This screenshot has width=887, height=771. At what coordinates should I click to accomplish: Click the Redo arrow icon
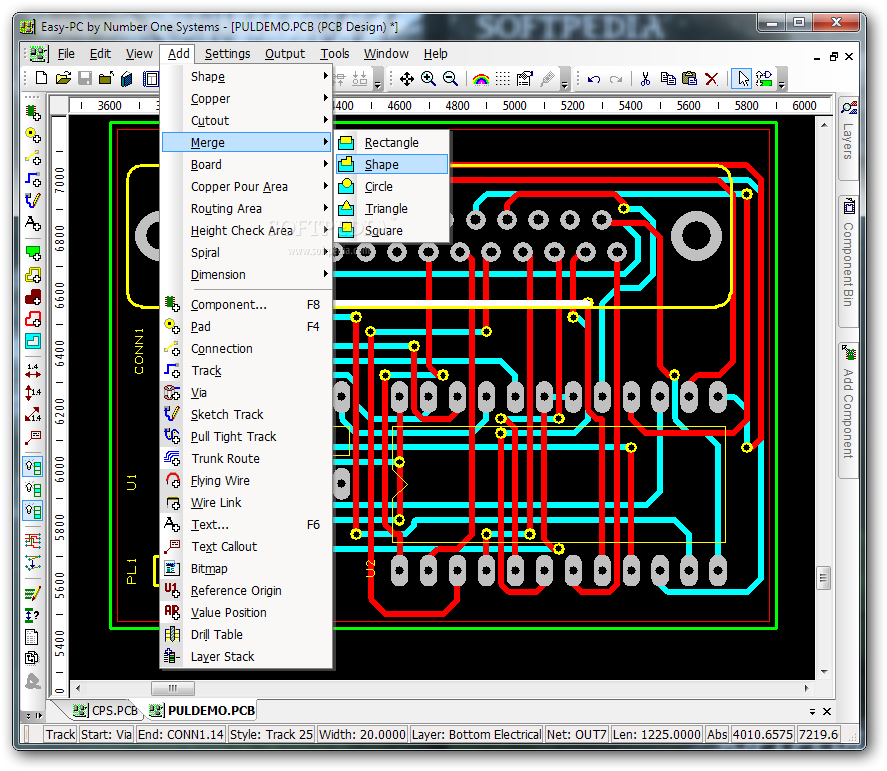click(x=615, y=79)
